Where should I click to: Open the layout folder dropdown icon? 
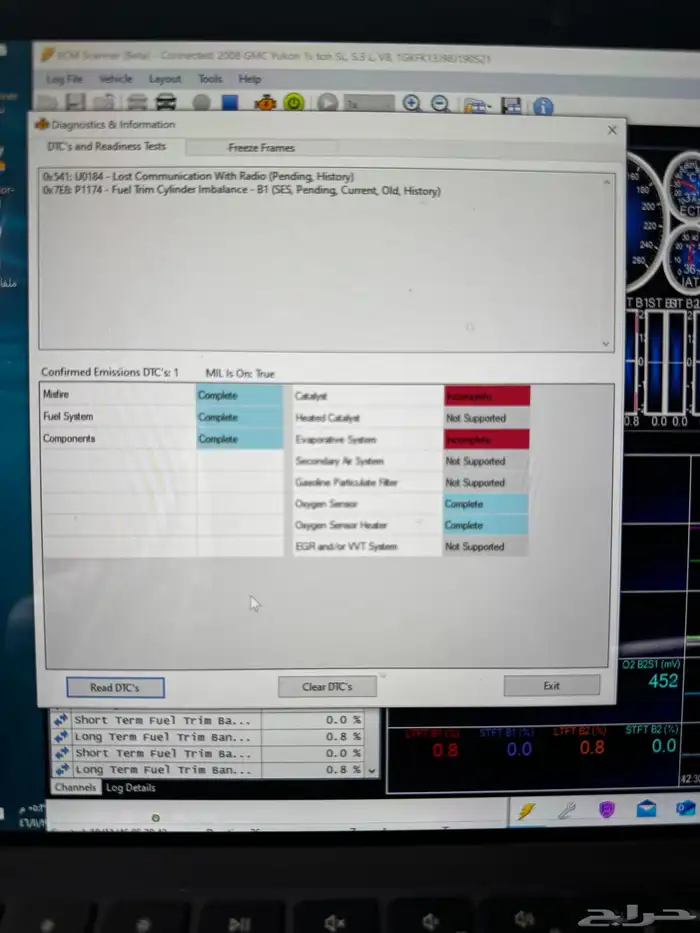476,106
